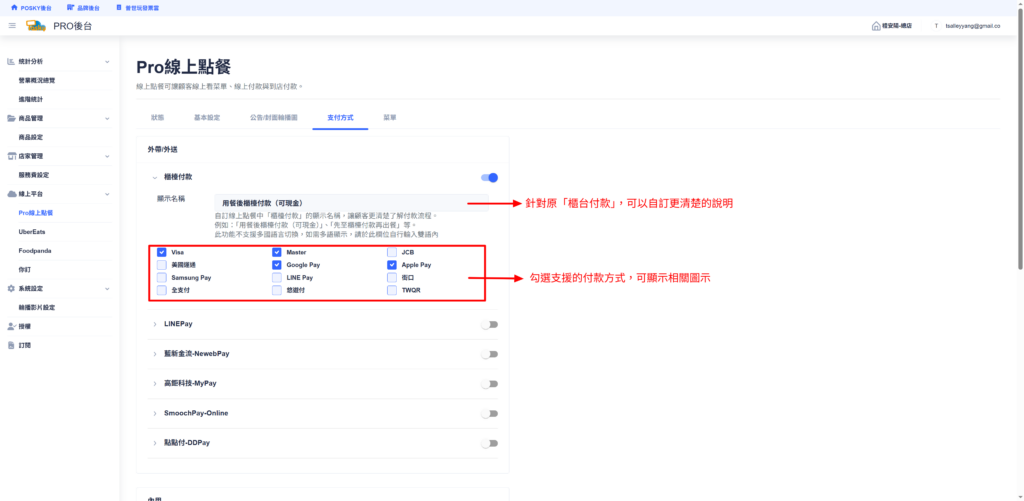Open Foodpanda in the sidebar
The image size is (1024, 501).
(35, 251)
